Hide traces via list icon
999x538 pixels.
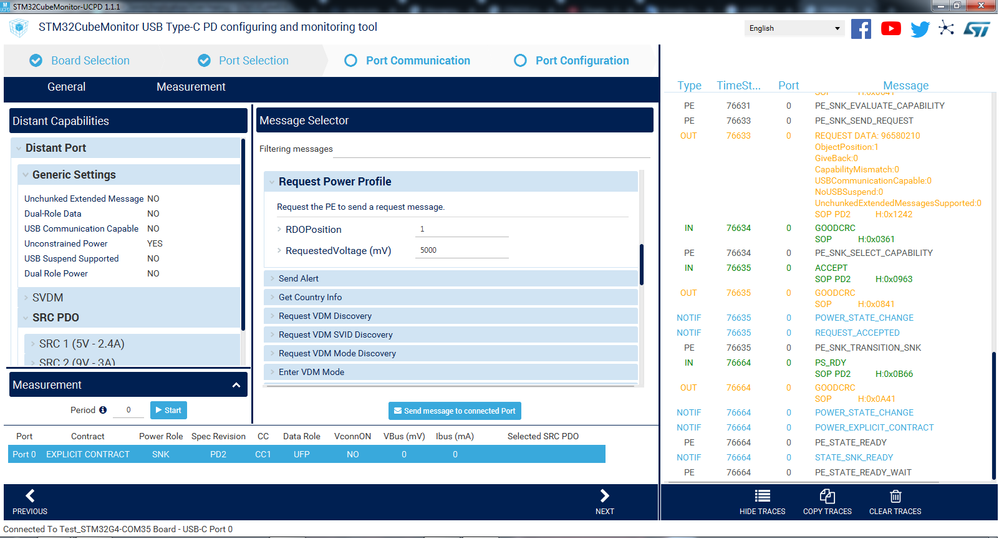(x=762, y=496)
